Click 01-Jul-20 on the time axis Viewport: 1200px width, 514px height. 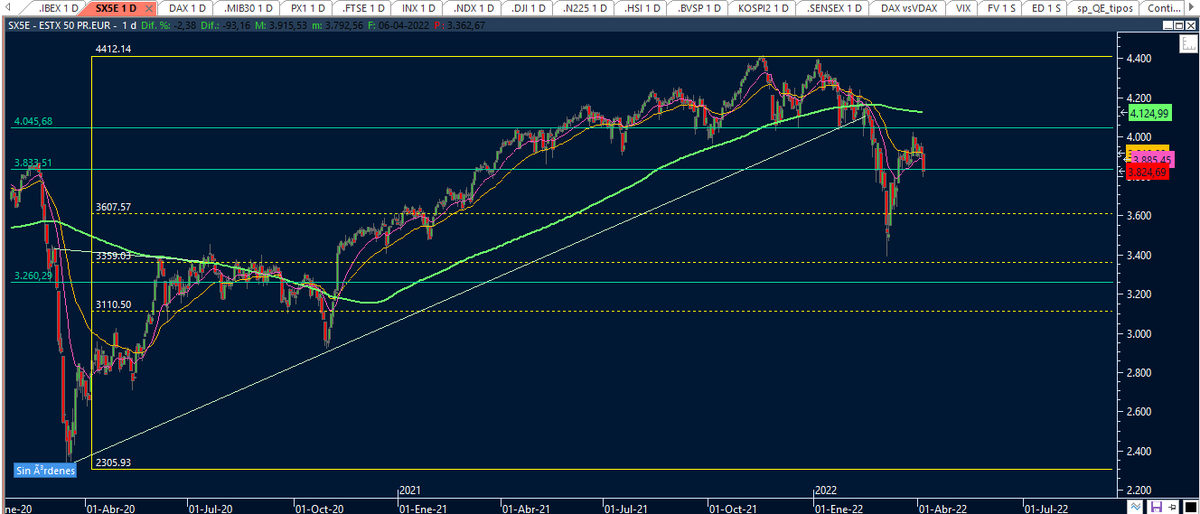(x=213, y=507)
